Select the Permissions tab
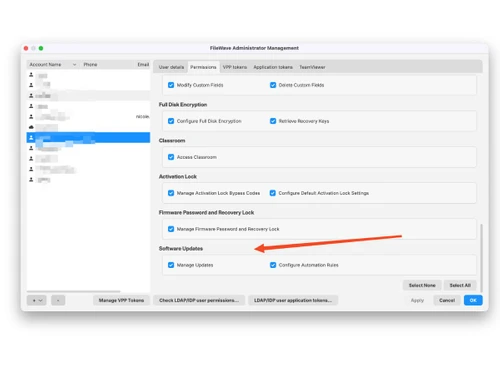Screen dimensions: 500x375 point(203,67)
